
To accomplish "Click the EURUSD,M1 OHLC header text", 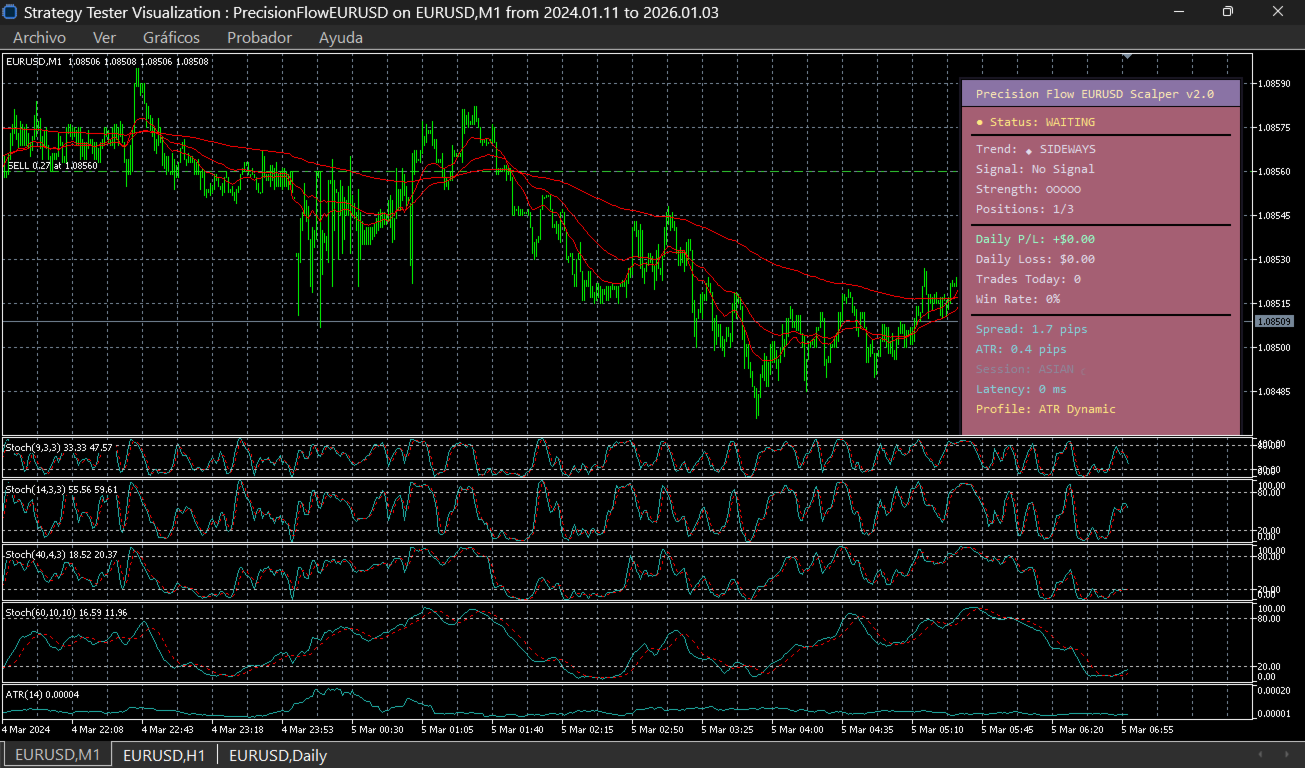I will (107, 61).
